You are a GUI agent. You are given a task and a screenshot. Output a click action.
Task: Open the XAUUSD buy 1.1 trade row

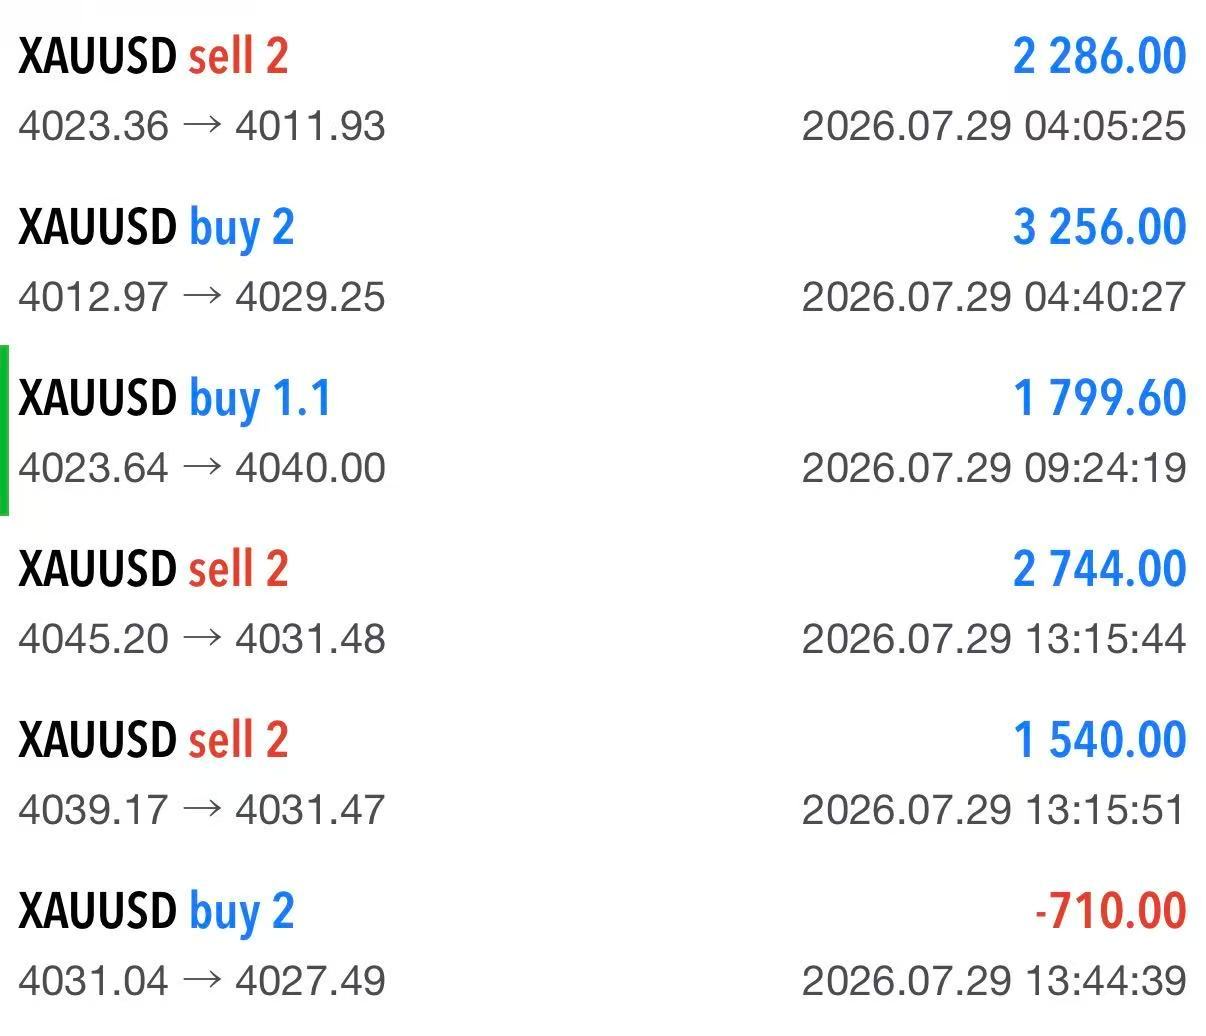click(603, 431)
